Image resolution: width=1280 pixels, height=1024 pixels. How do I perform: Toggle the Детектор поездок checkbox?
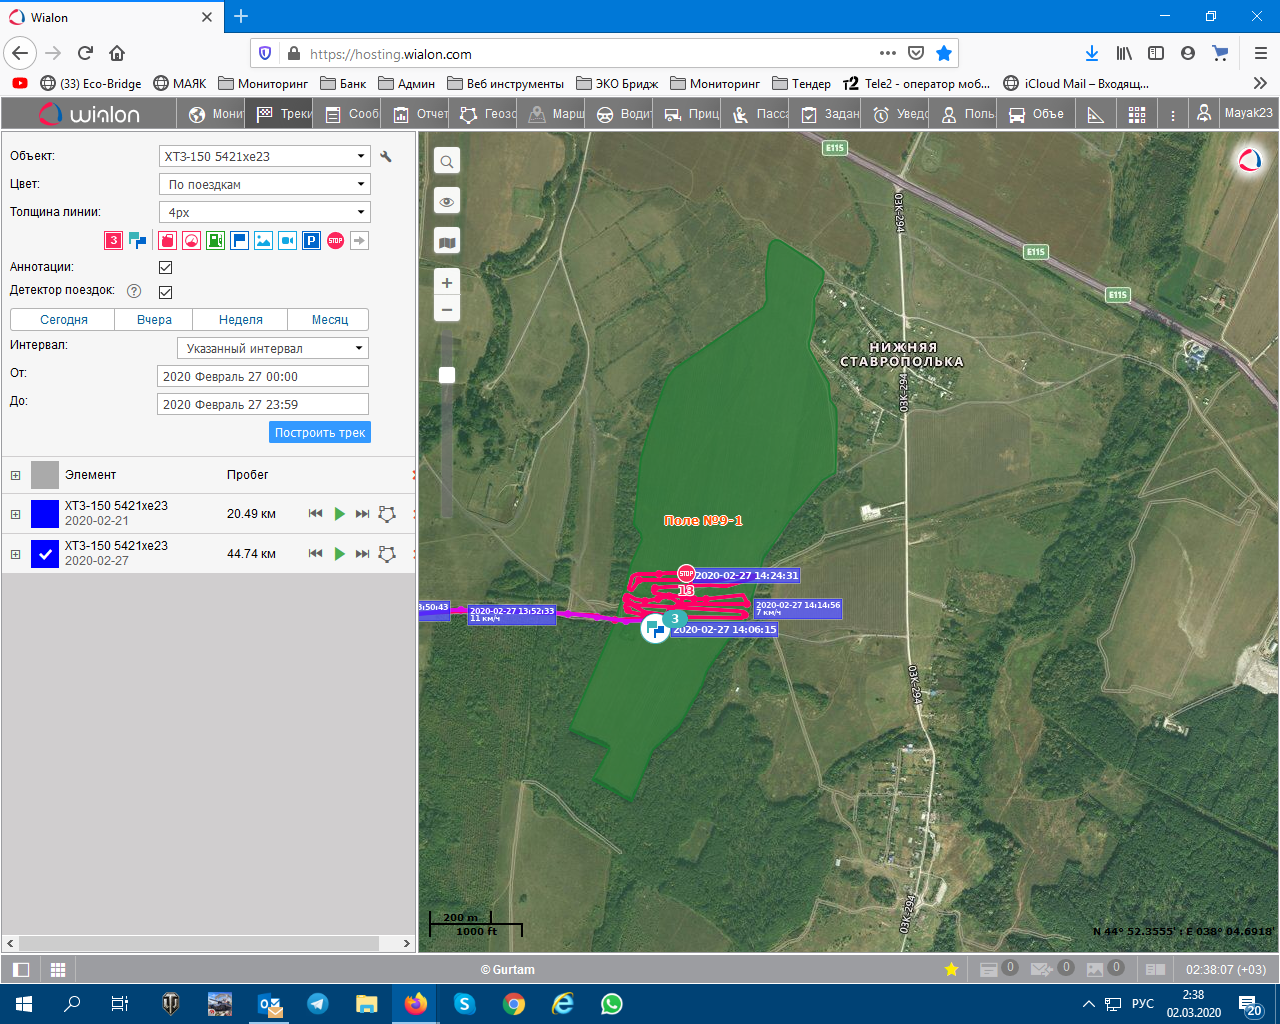pos(166,292)
